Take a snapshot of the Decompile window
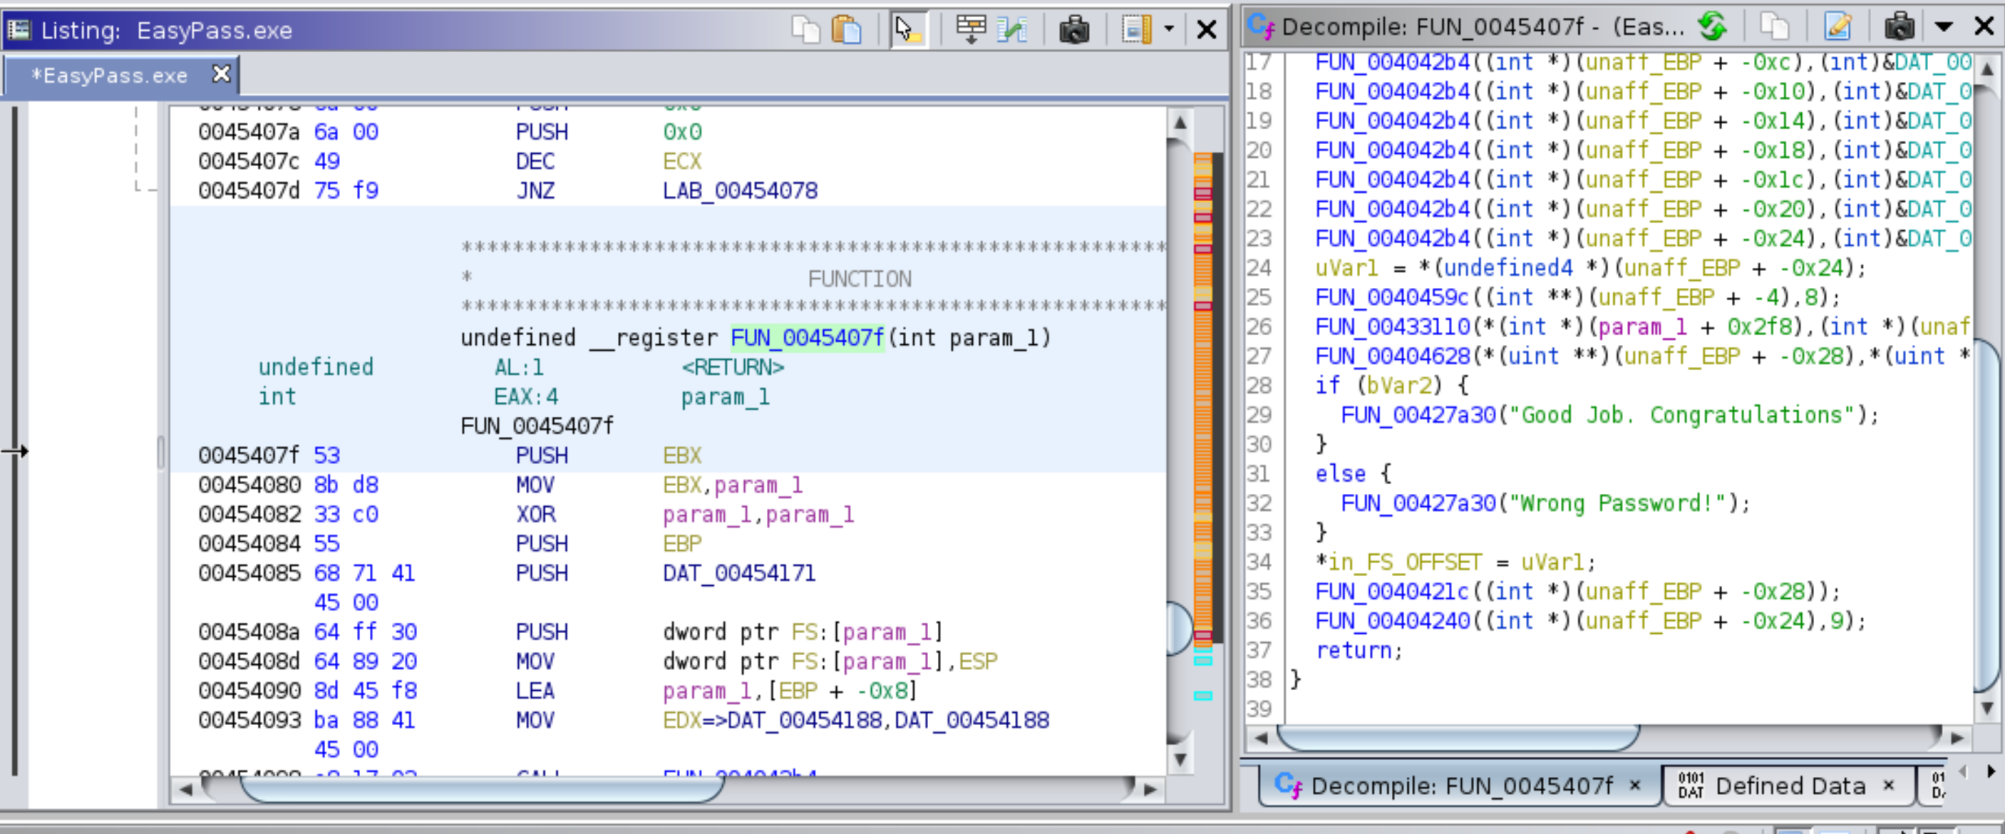 click(x=1899, y=26)
